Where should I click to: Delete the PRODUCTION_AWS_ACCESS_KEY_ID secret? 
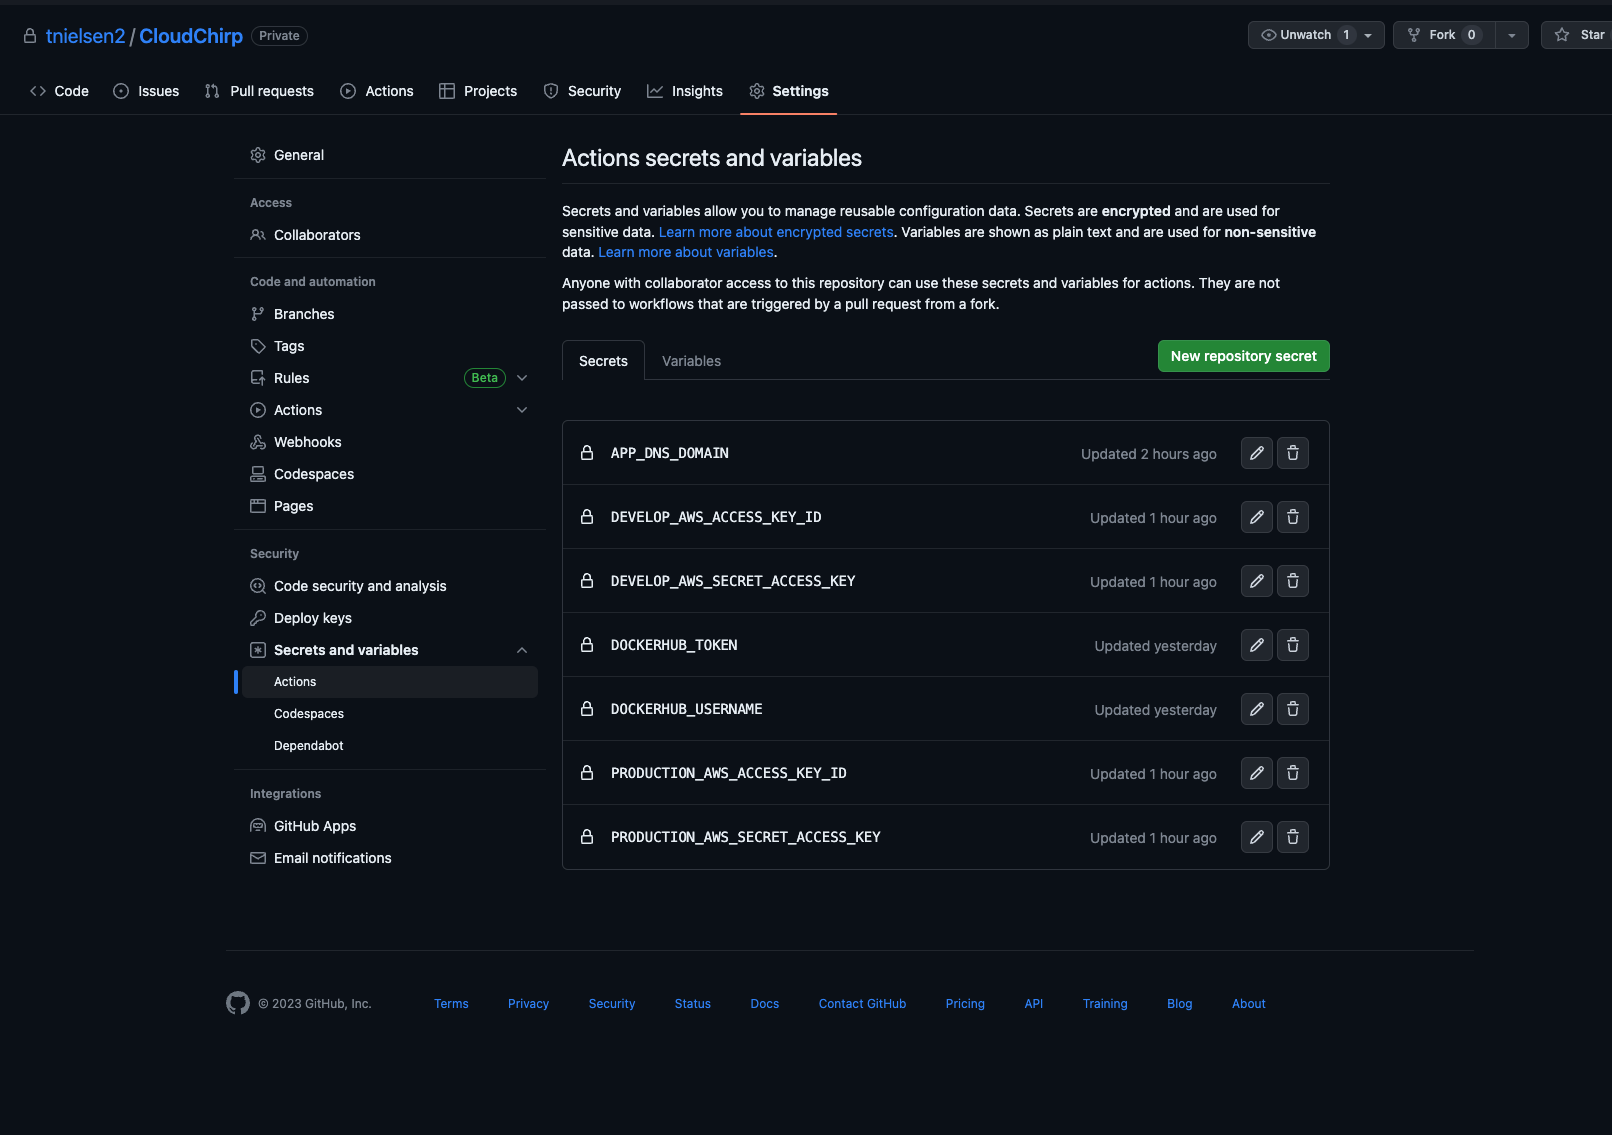pos(1293,773)
